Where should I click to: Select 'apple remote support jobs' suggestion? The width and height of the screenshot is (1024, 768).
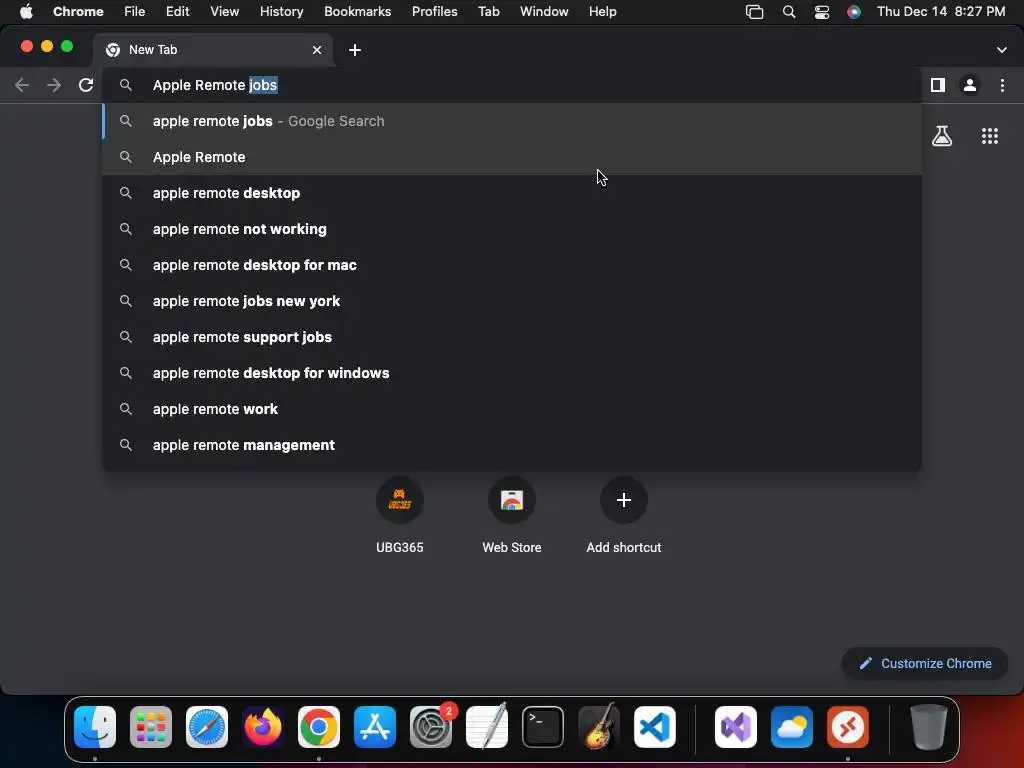coord(512,337)
